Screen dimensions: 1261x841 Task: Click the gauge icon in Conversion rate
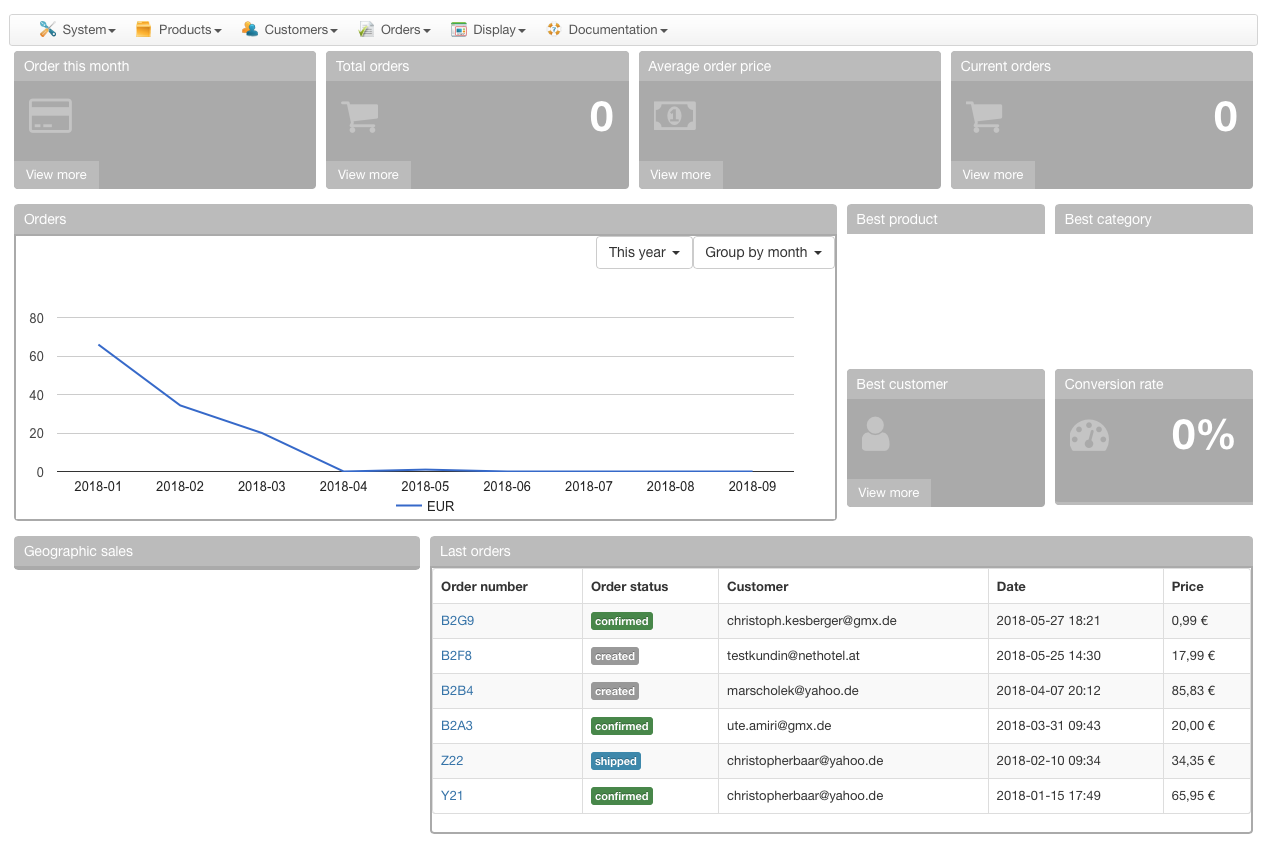click(x=1089, y=435)
